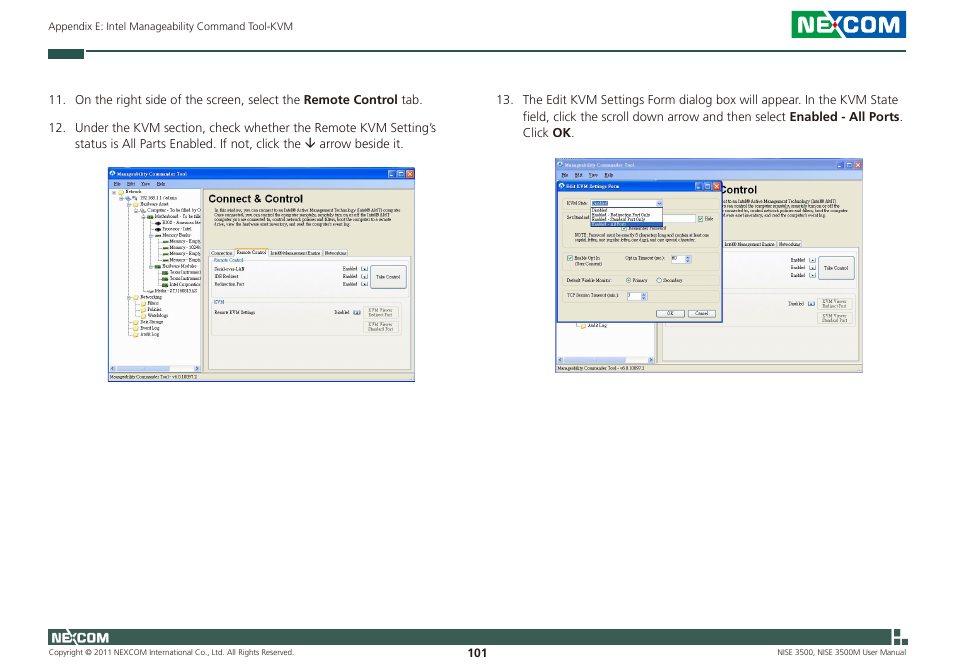Increase Opt in Timeout with up stepper arrow
The width and height of the screenshot is (954, 672).
coord(688,257)
